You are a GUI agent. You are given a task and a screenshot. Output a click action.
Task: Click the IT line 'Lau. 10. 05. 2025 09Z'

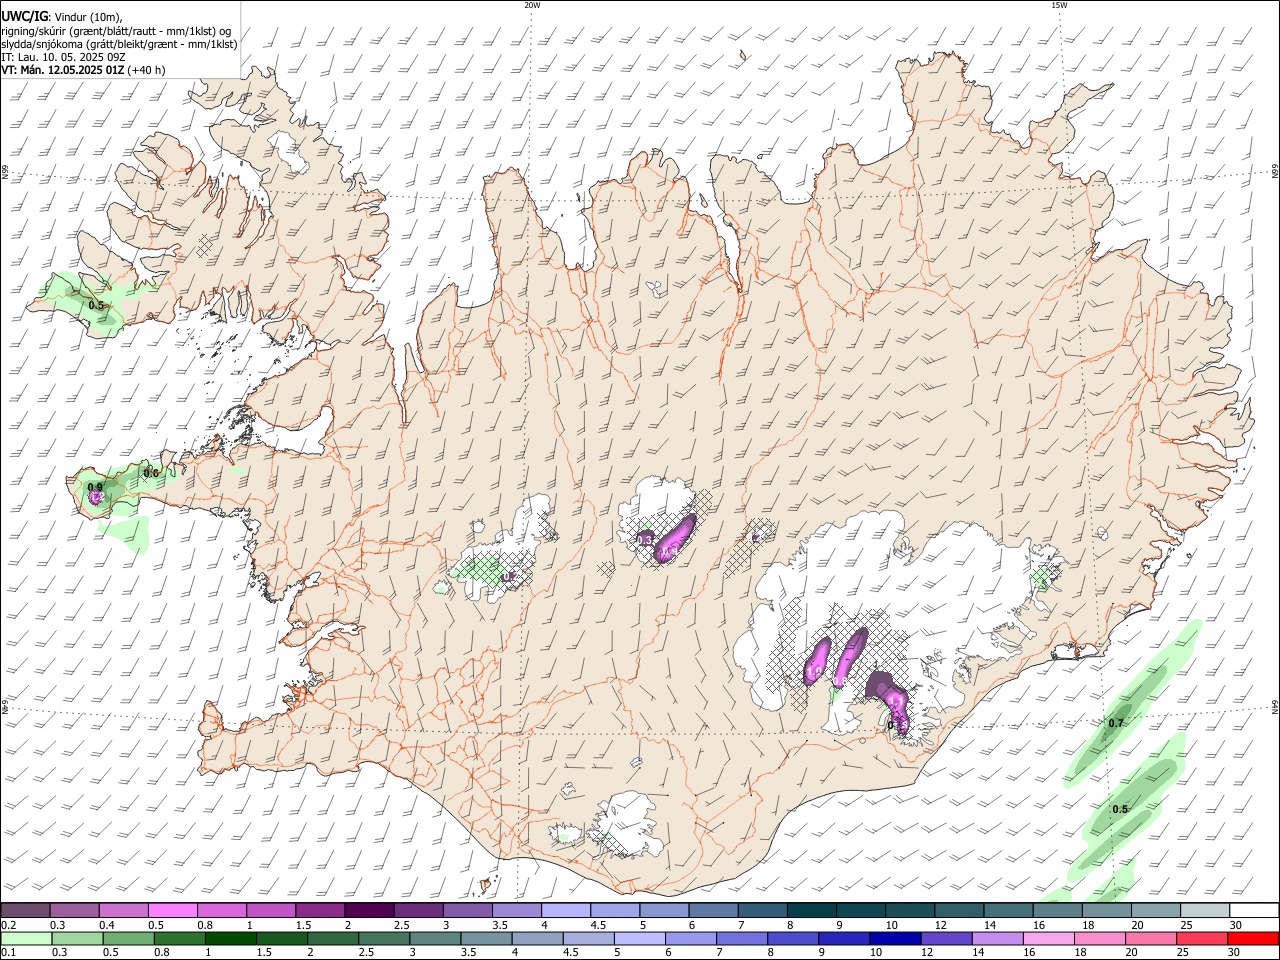pyautogui.click(x=71, y=57)
